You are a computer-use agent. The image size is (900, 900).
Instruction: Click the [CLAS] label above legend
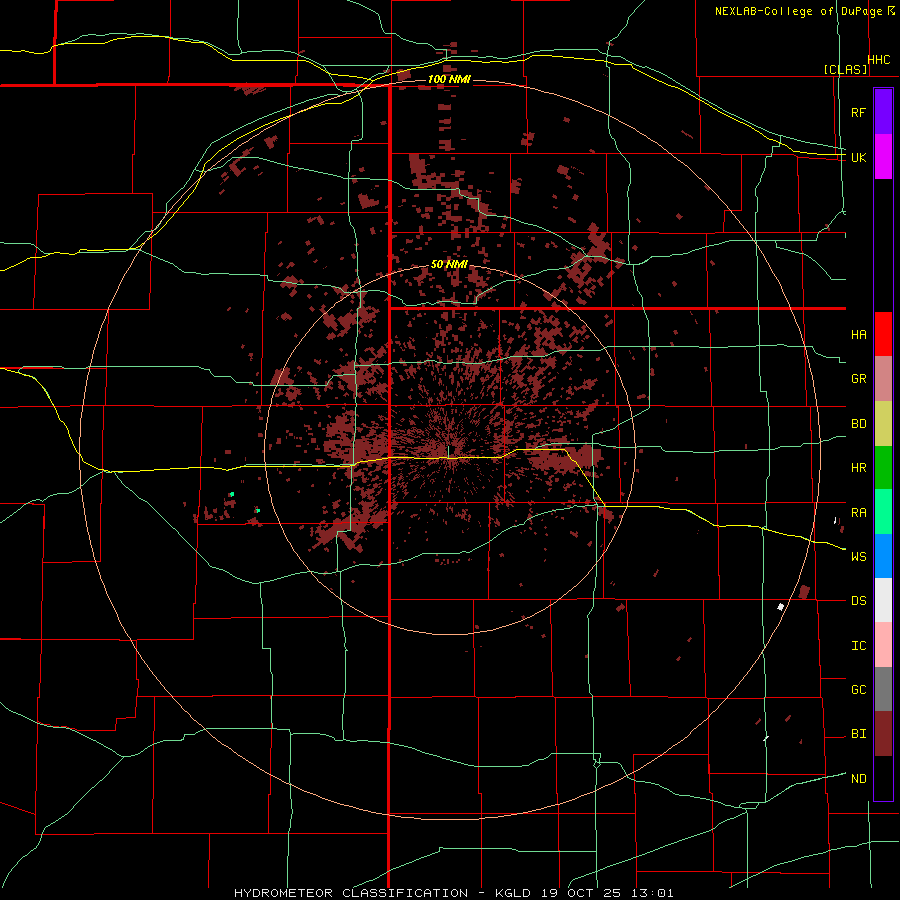pyautogui.click(x=845, y=69)
